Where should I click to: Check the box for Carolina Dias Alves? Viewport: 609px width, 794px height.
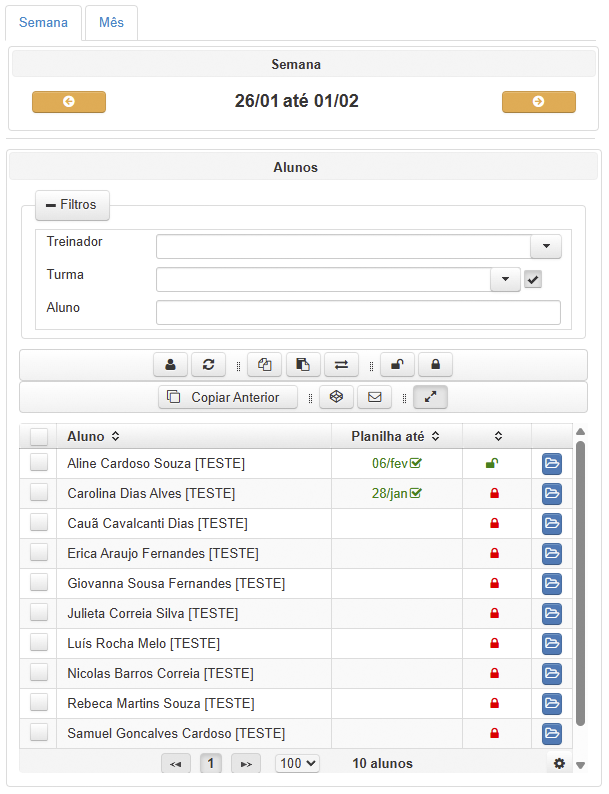coord(39,493)
